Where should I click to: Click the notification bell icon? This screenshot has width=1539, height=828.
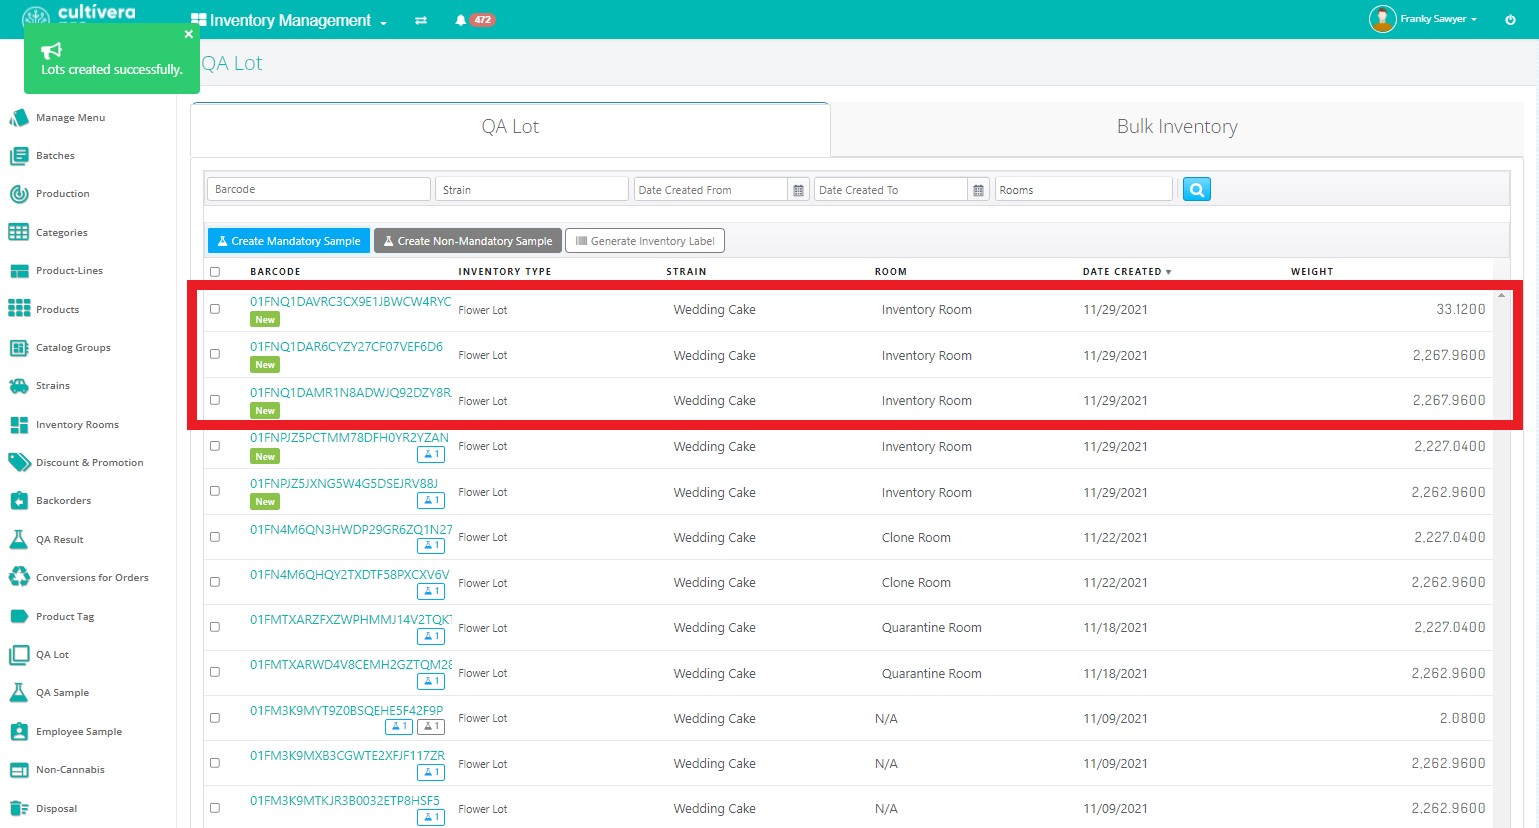tap(461, 20)
